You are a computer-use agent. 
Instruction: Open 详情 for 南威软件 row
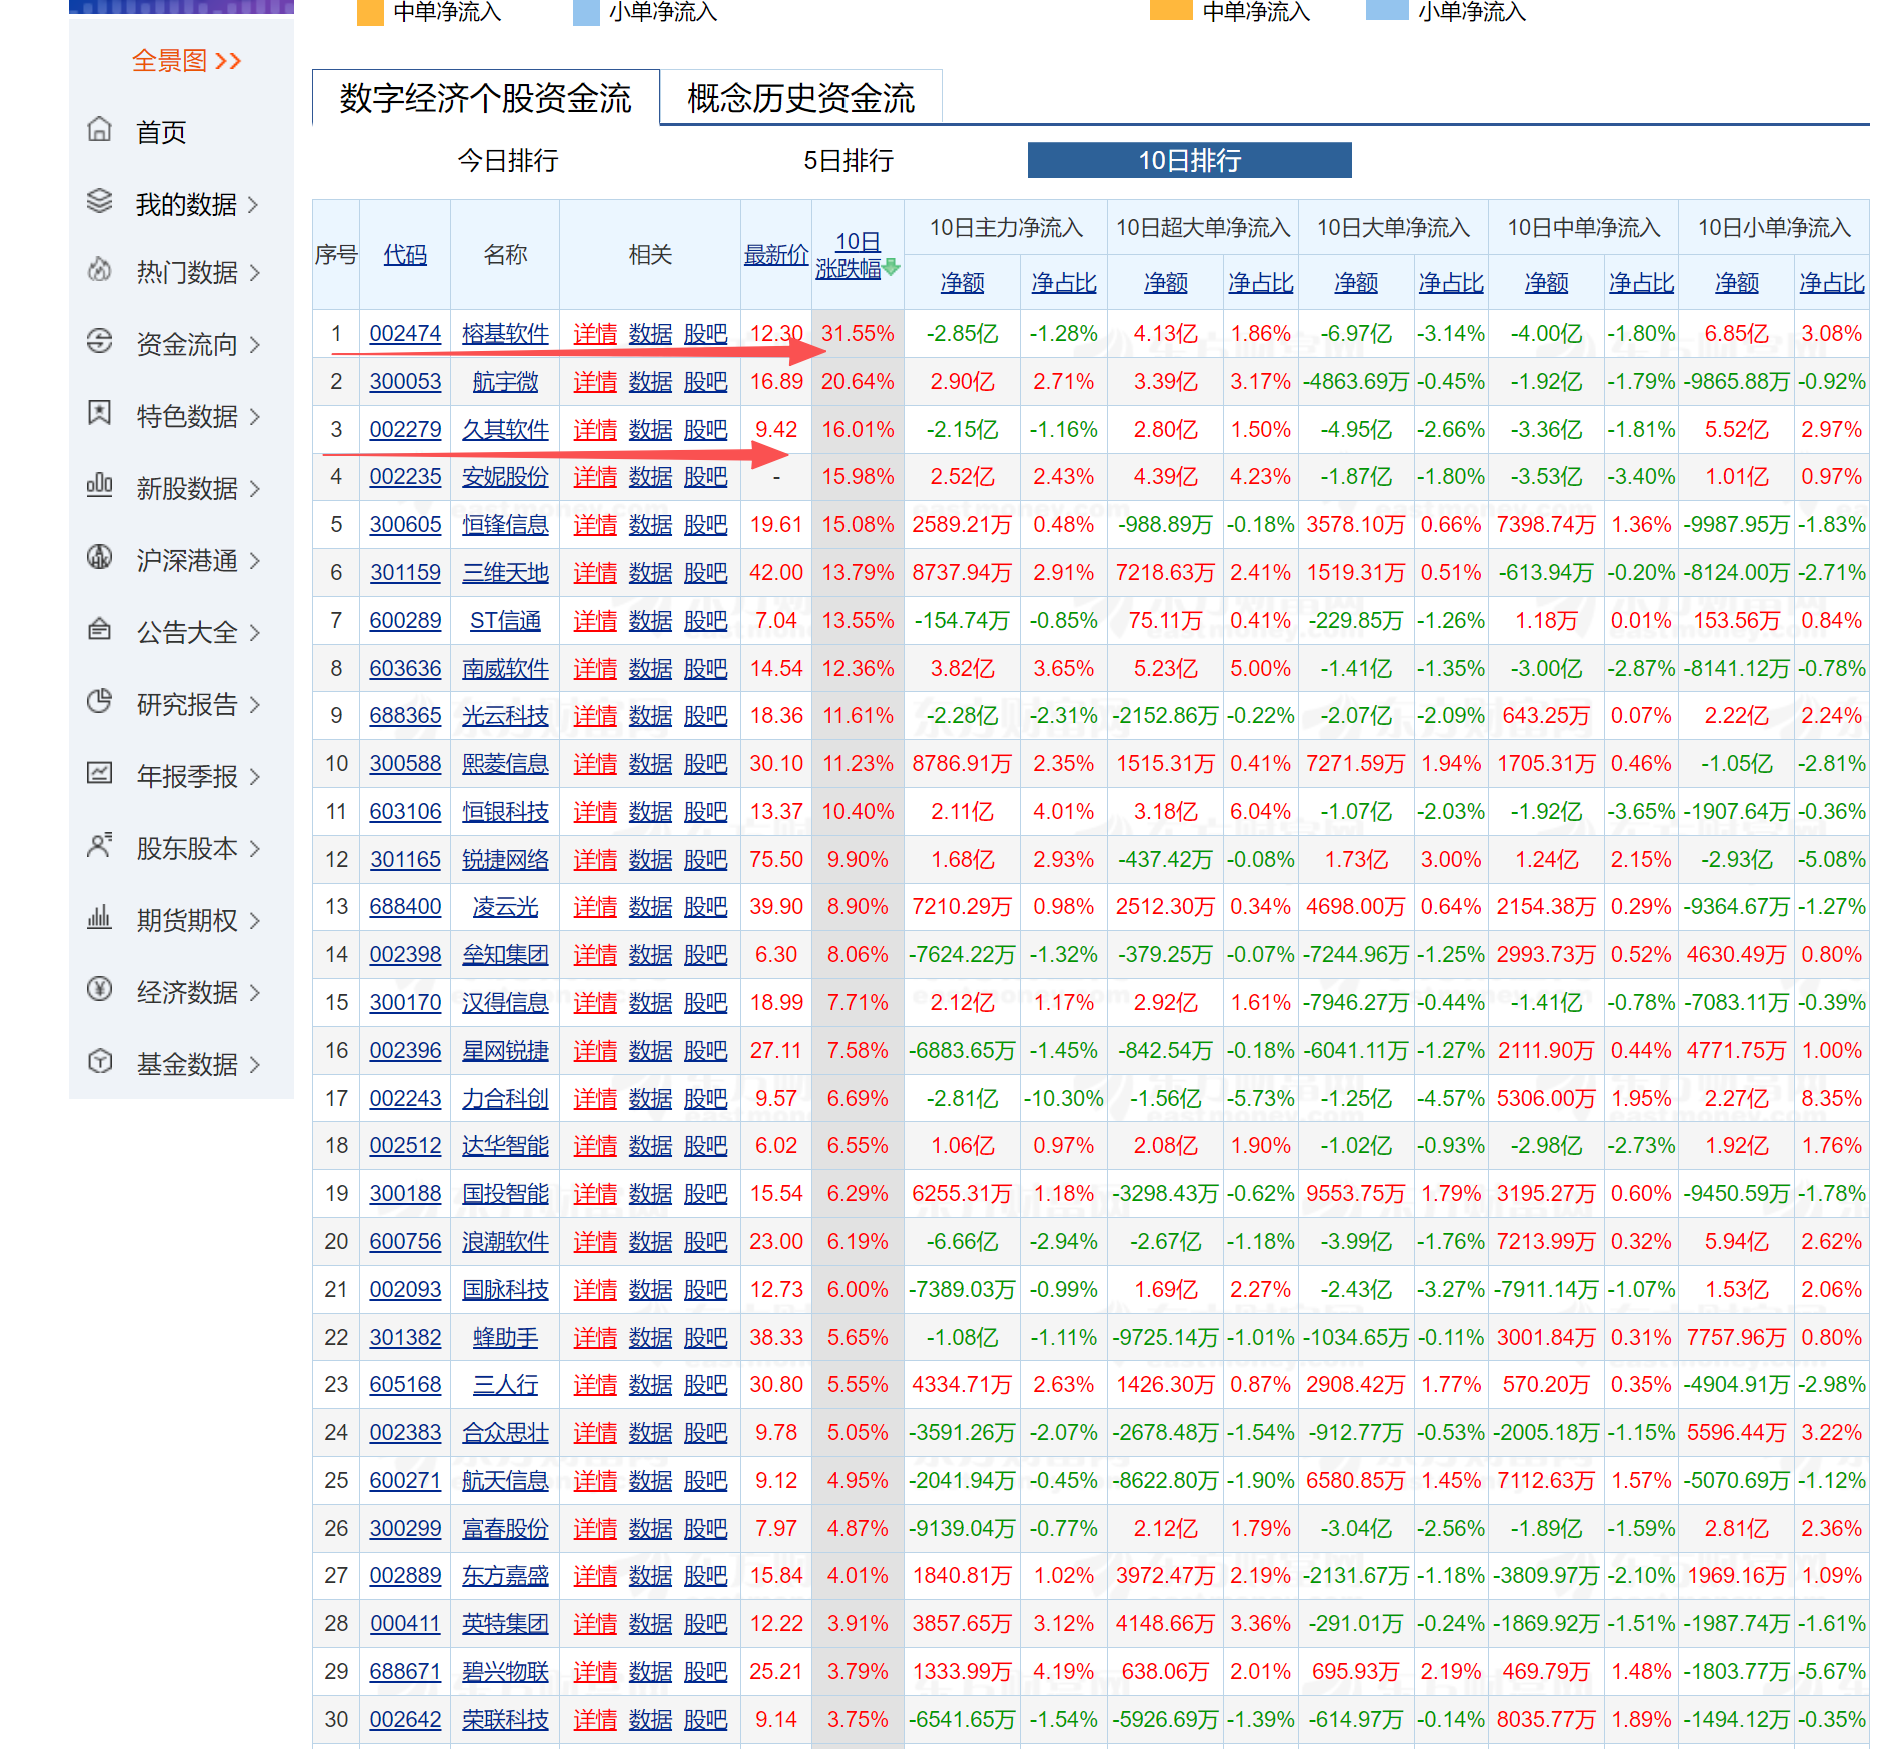pos(595,669)
